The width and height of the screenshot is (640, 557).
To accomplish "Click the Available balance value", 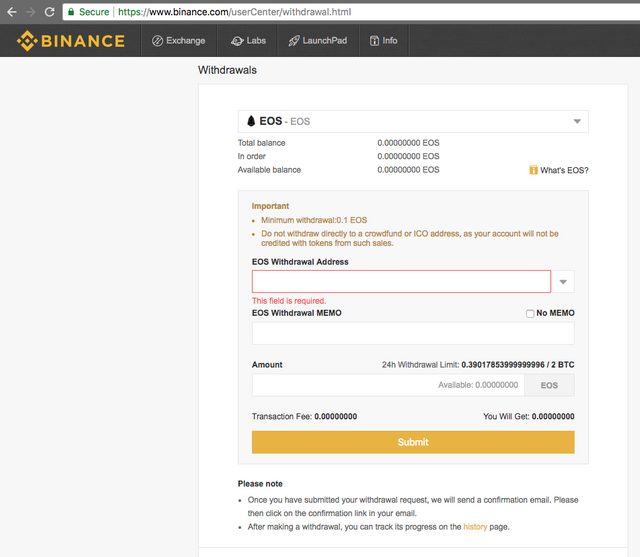I will [x=408, y=170].
